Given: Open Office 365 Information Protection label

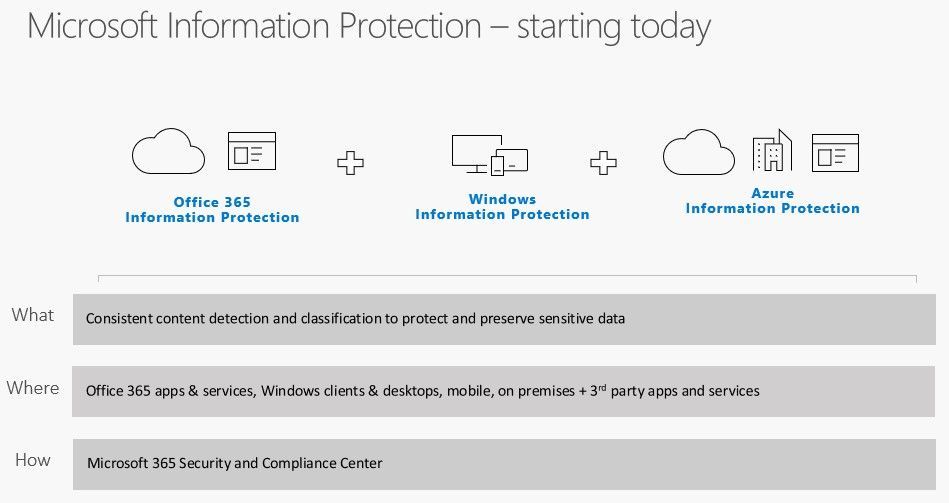Looking at the screenshot, I should tap(212, 210).
